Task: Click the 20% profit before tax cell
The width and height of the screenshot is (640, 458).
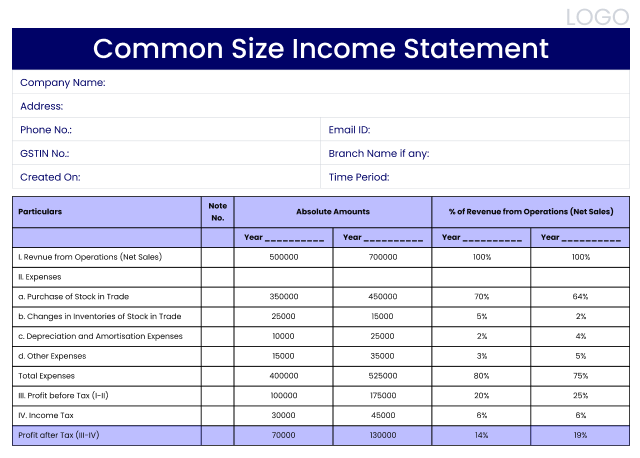Action: coord(482,396)
